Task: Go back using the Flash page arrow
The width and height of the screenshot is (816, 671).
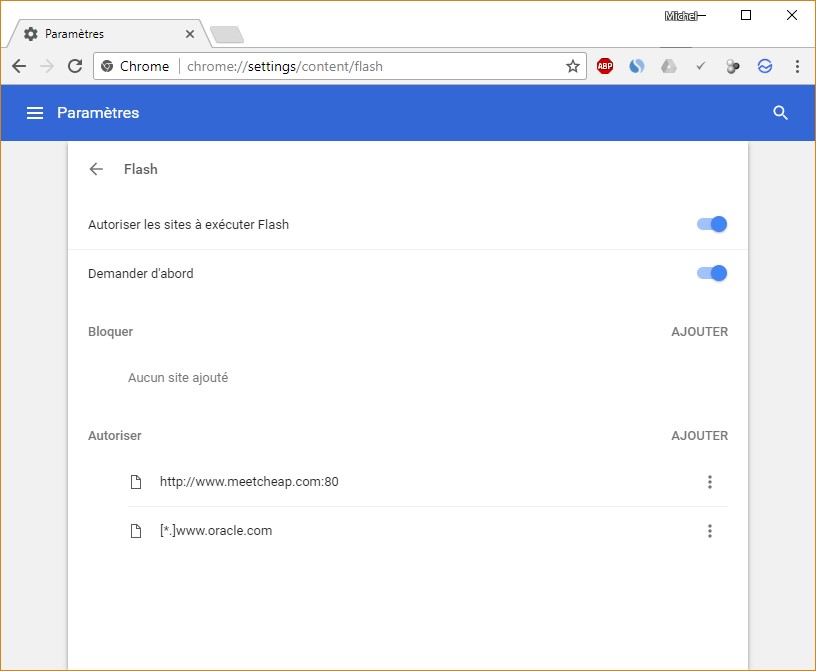Action: click(96, 169)
